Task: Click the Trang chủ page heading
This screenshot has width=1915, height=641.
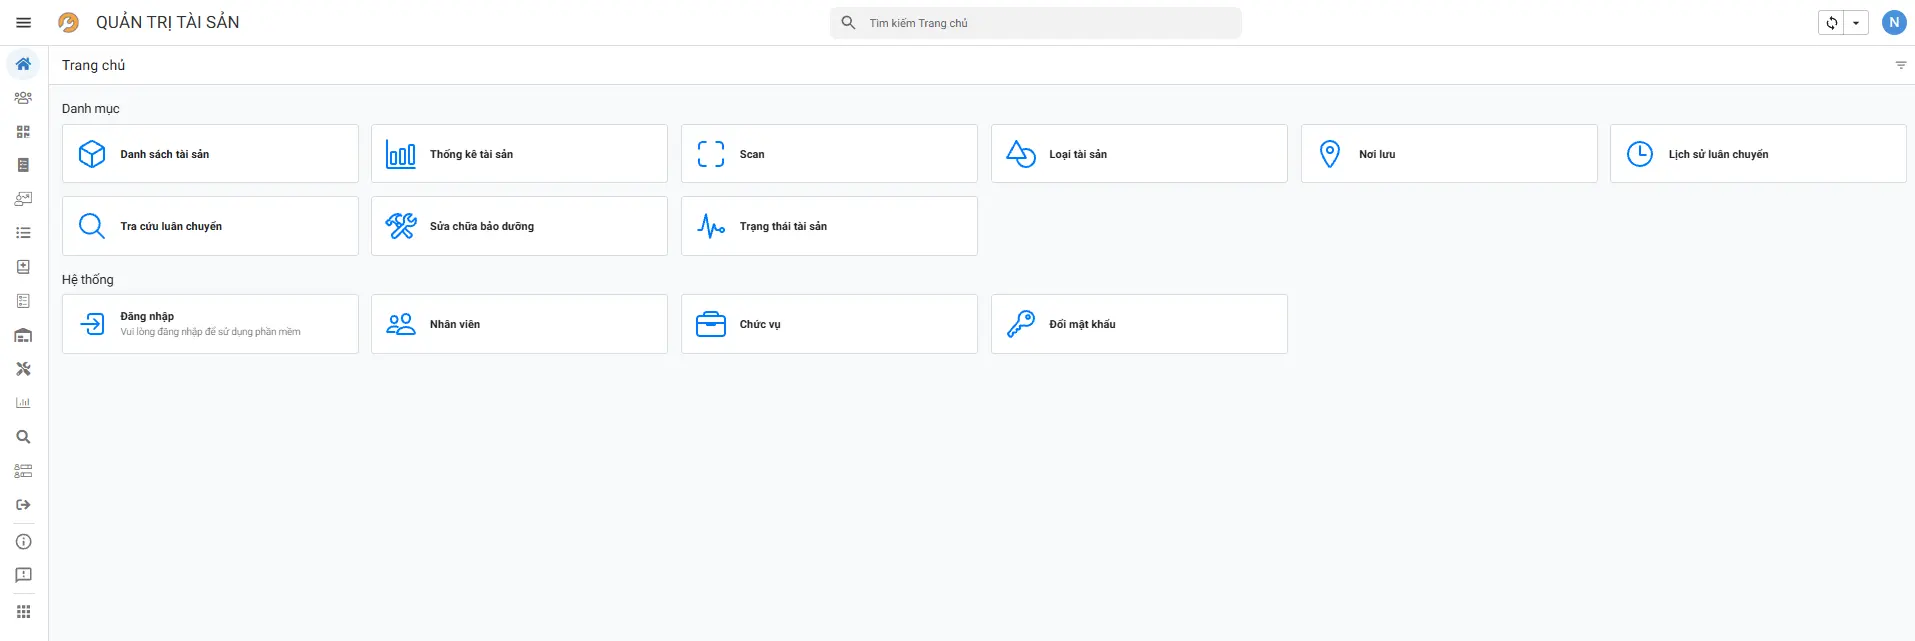Action: 93,65
